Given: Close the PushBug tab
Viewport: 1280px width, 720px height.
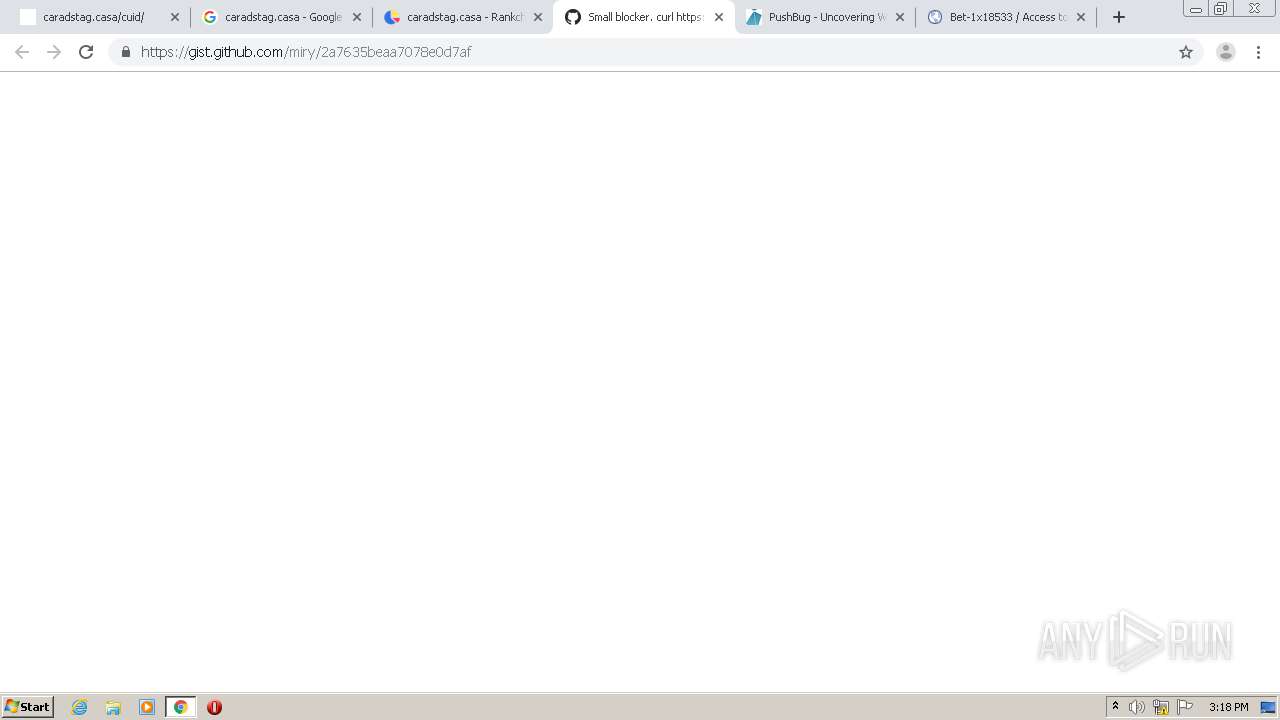Looking at the screenshot, I should pos(900,17).
